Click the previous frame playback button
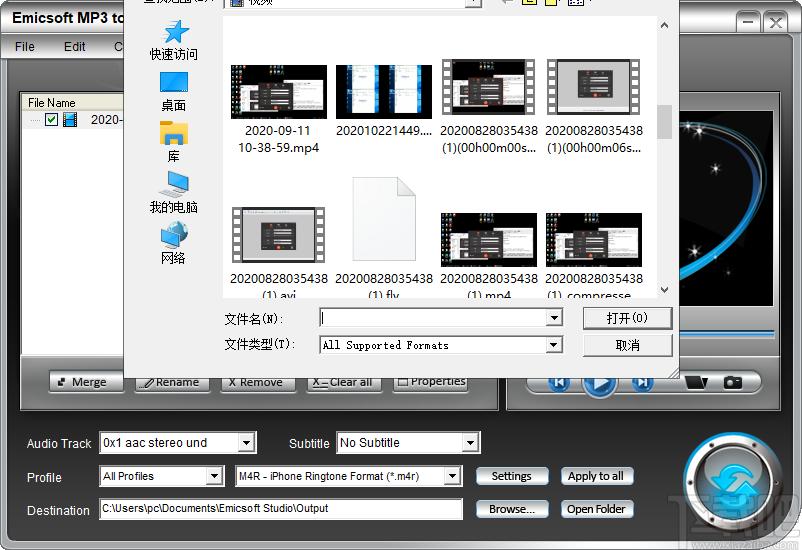This screenshot has height=550, width=802. click(x=559, y=382)
